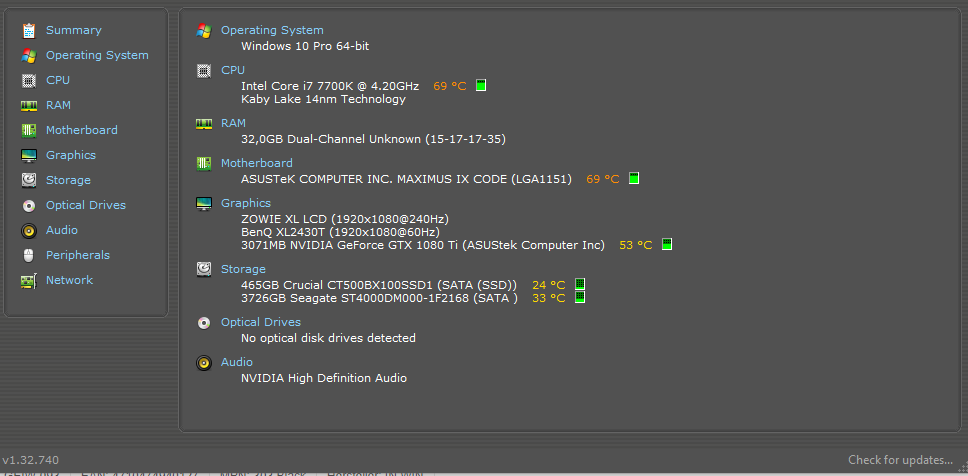Click the Peripherals mouse icon in sidebar
This screenshot has width=968, height=476.
tap(28, 256)
